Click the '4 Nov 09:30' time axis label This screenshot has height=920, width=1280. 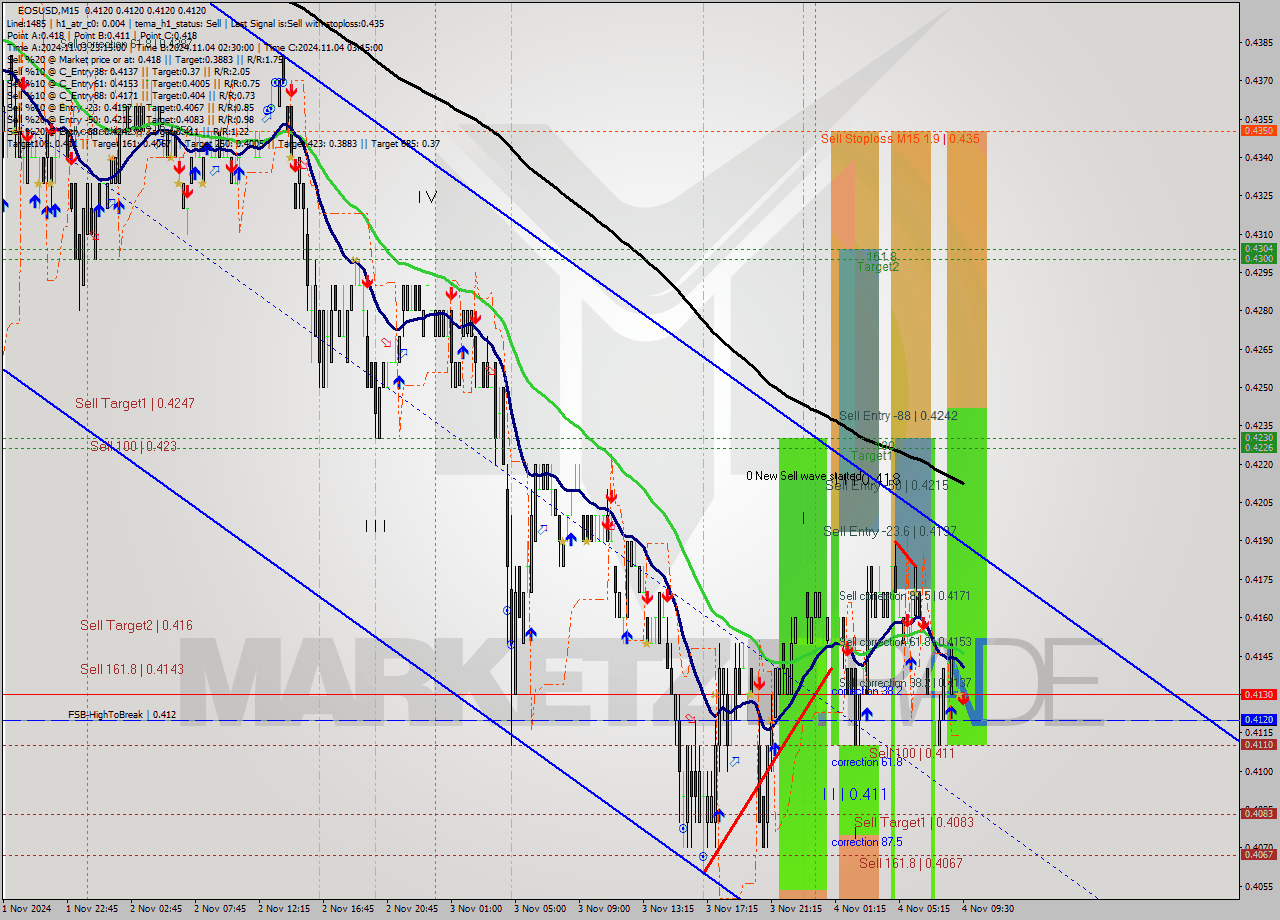[987, 909]
